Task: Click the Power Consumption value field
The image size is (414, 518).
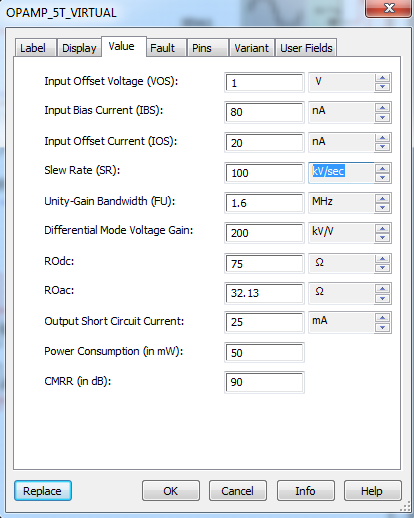Action: 264,353
